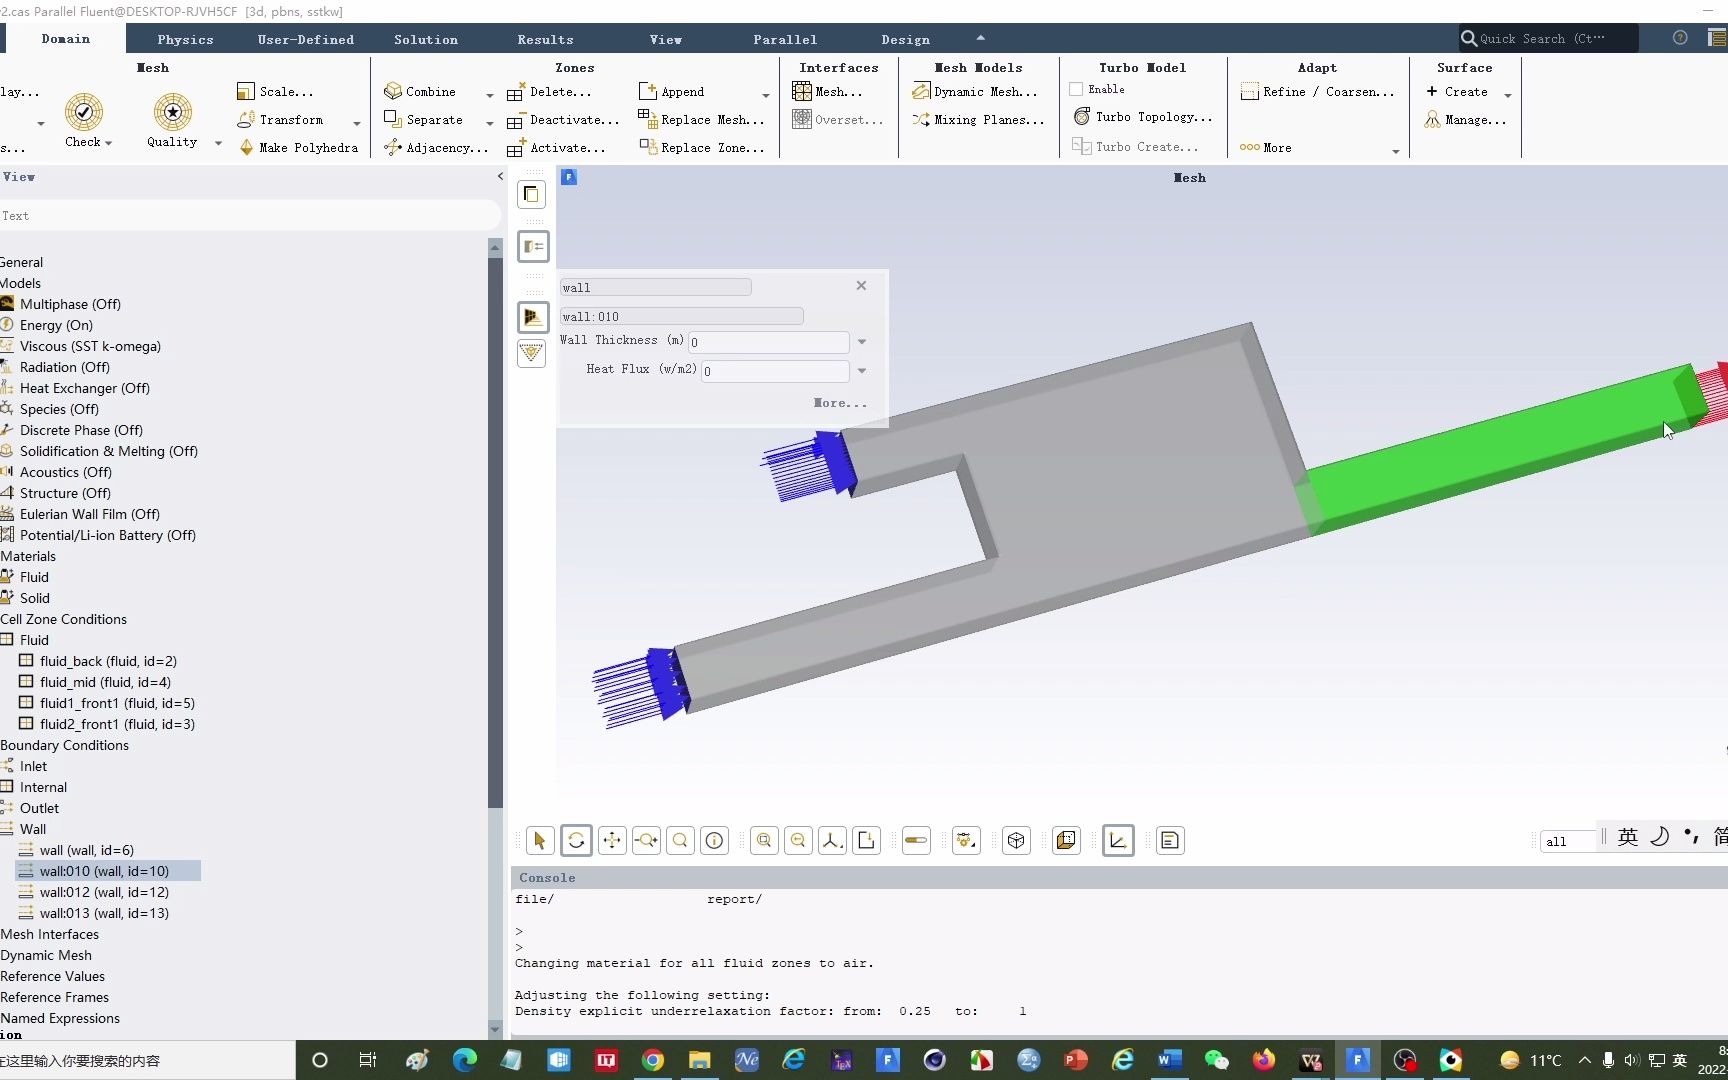Open the User-Defined ribbon tab
Image resolution: width=1728 pixels, height=1080 pixels.
point(306,39)
